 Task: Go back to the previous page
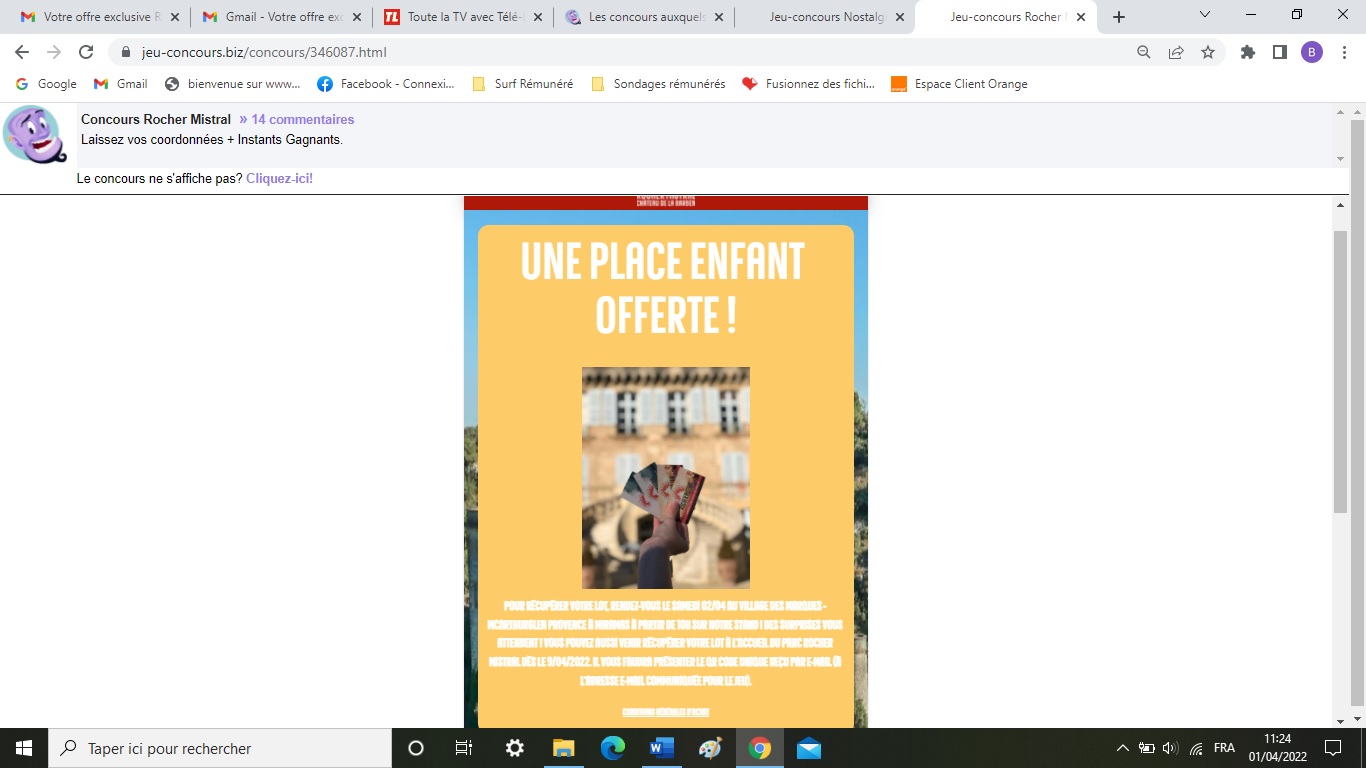click(x=22, y=52)
